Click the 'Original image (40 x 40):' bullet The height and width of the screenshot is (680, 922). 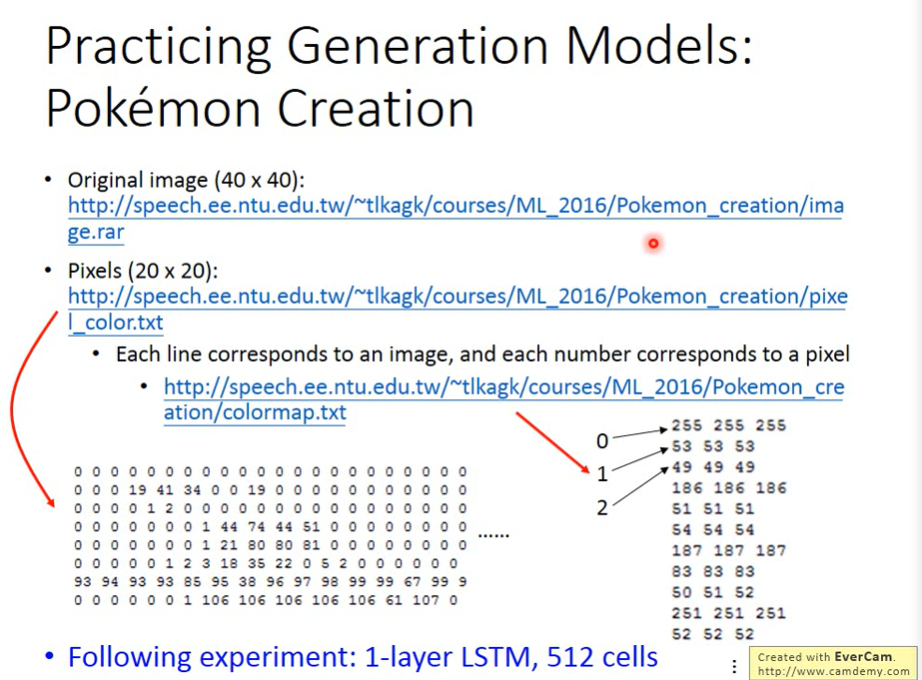click(x=186, y=180)
